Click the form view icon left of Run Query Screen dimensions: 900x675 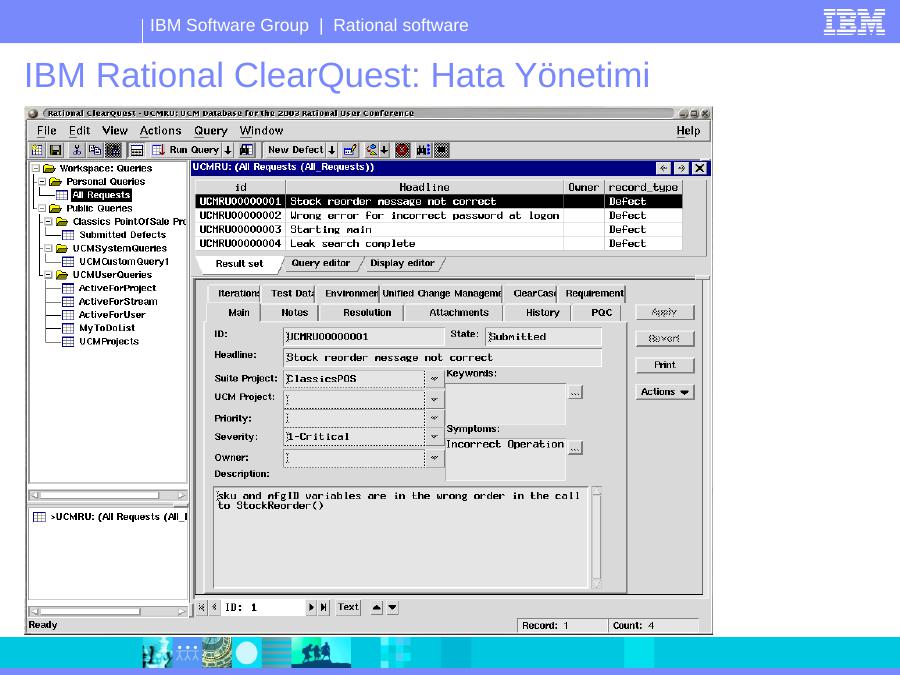137,150
